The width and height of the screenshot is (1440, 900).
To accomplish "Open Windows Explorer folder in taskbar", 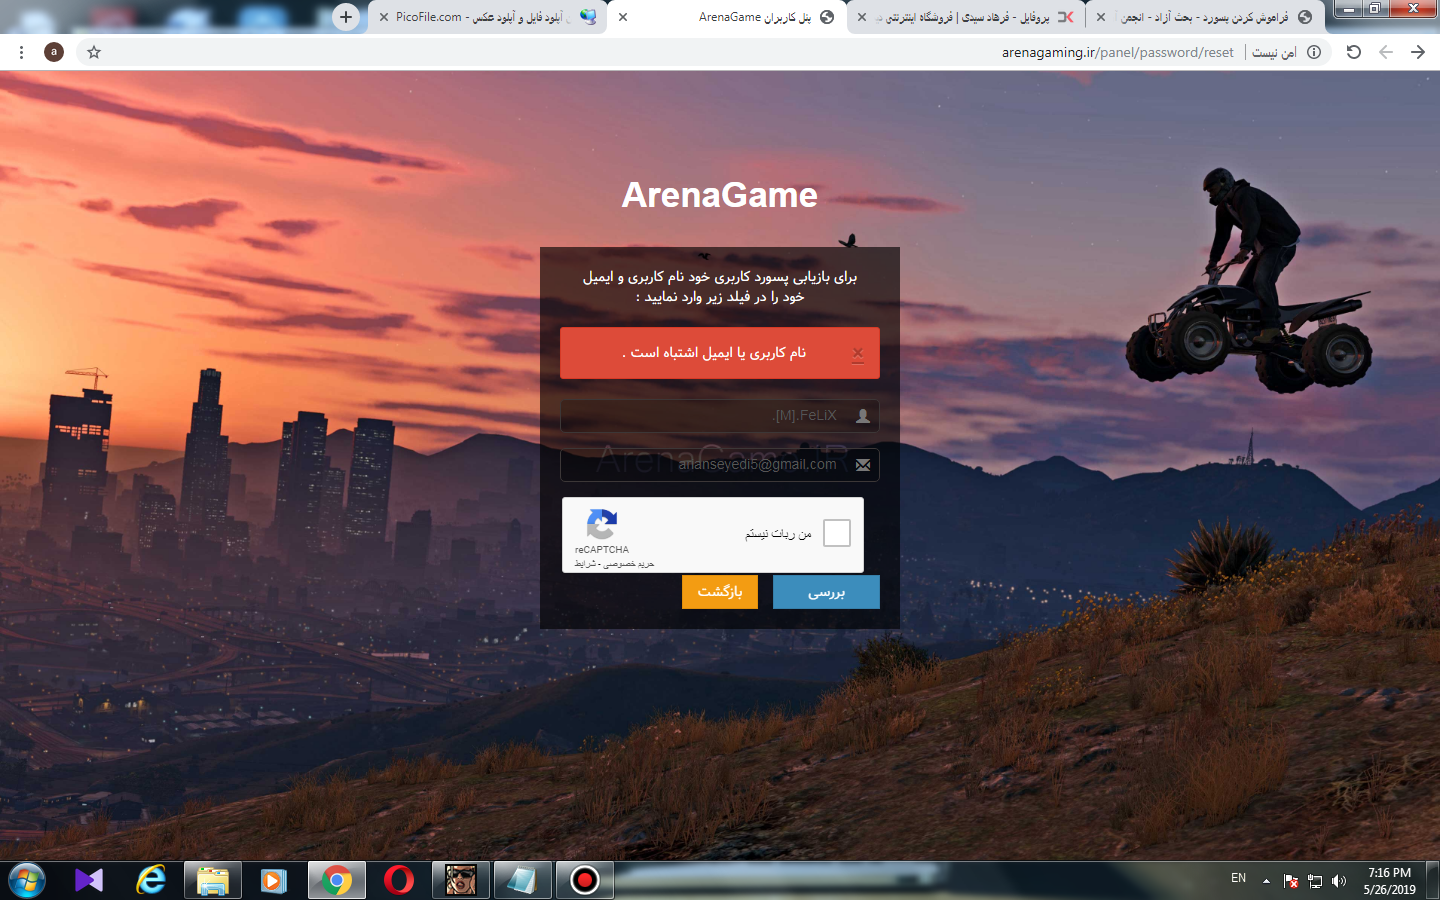I will (x=213, y=880).
